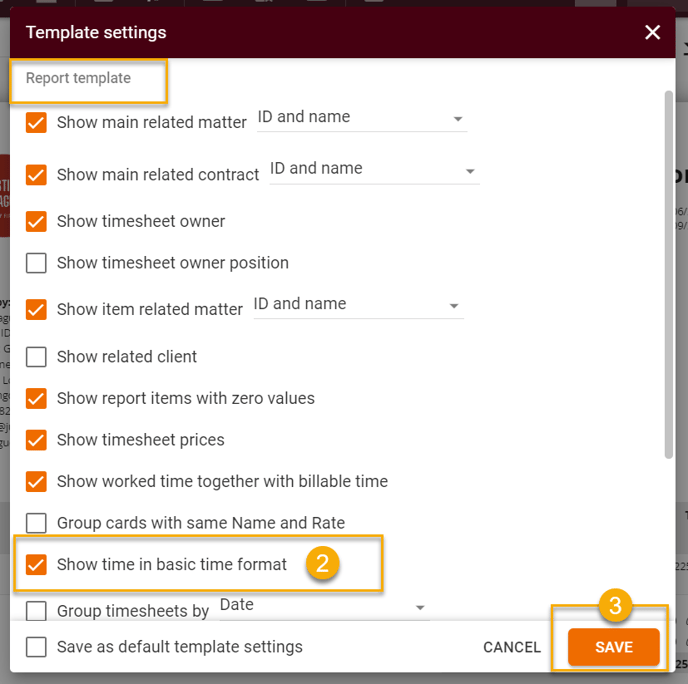Disable Show timesheet owner option
Image resolution: width=688 pixels, height=684 pixels.
click(x=36, y=221)
